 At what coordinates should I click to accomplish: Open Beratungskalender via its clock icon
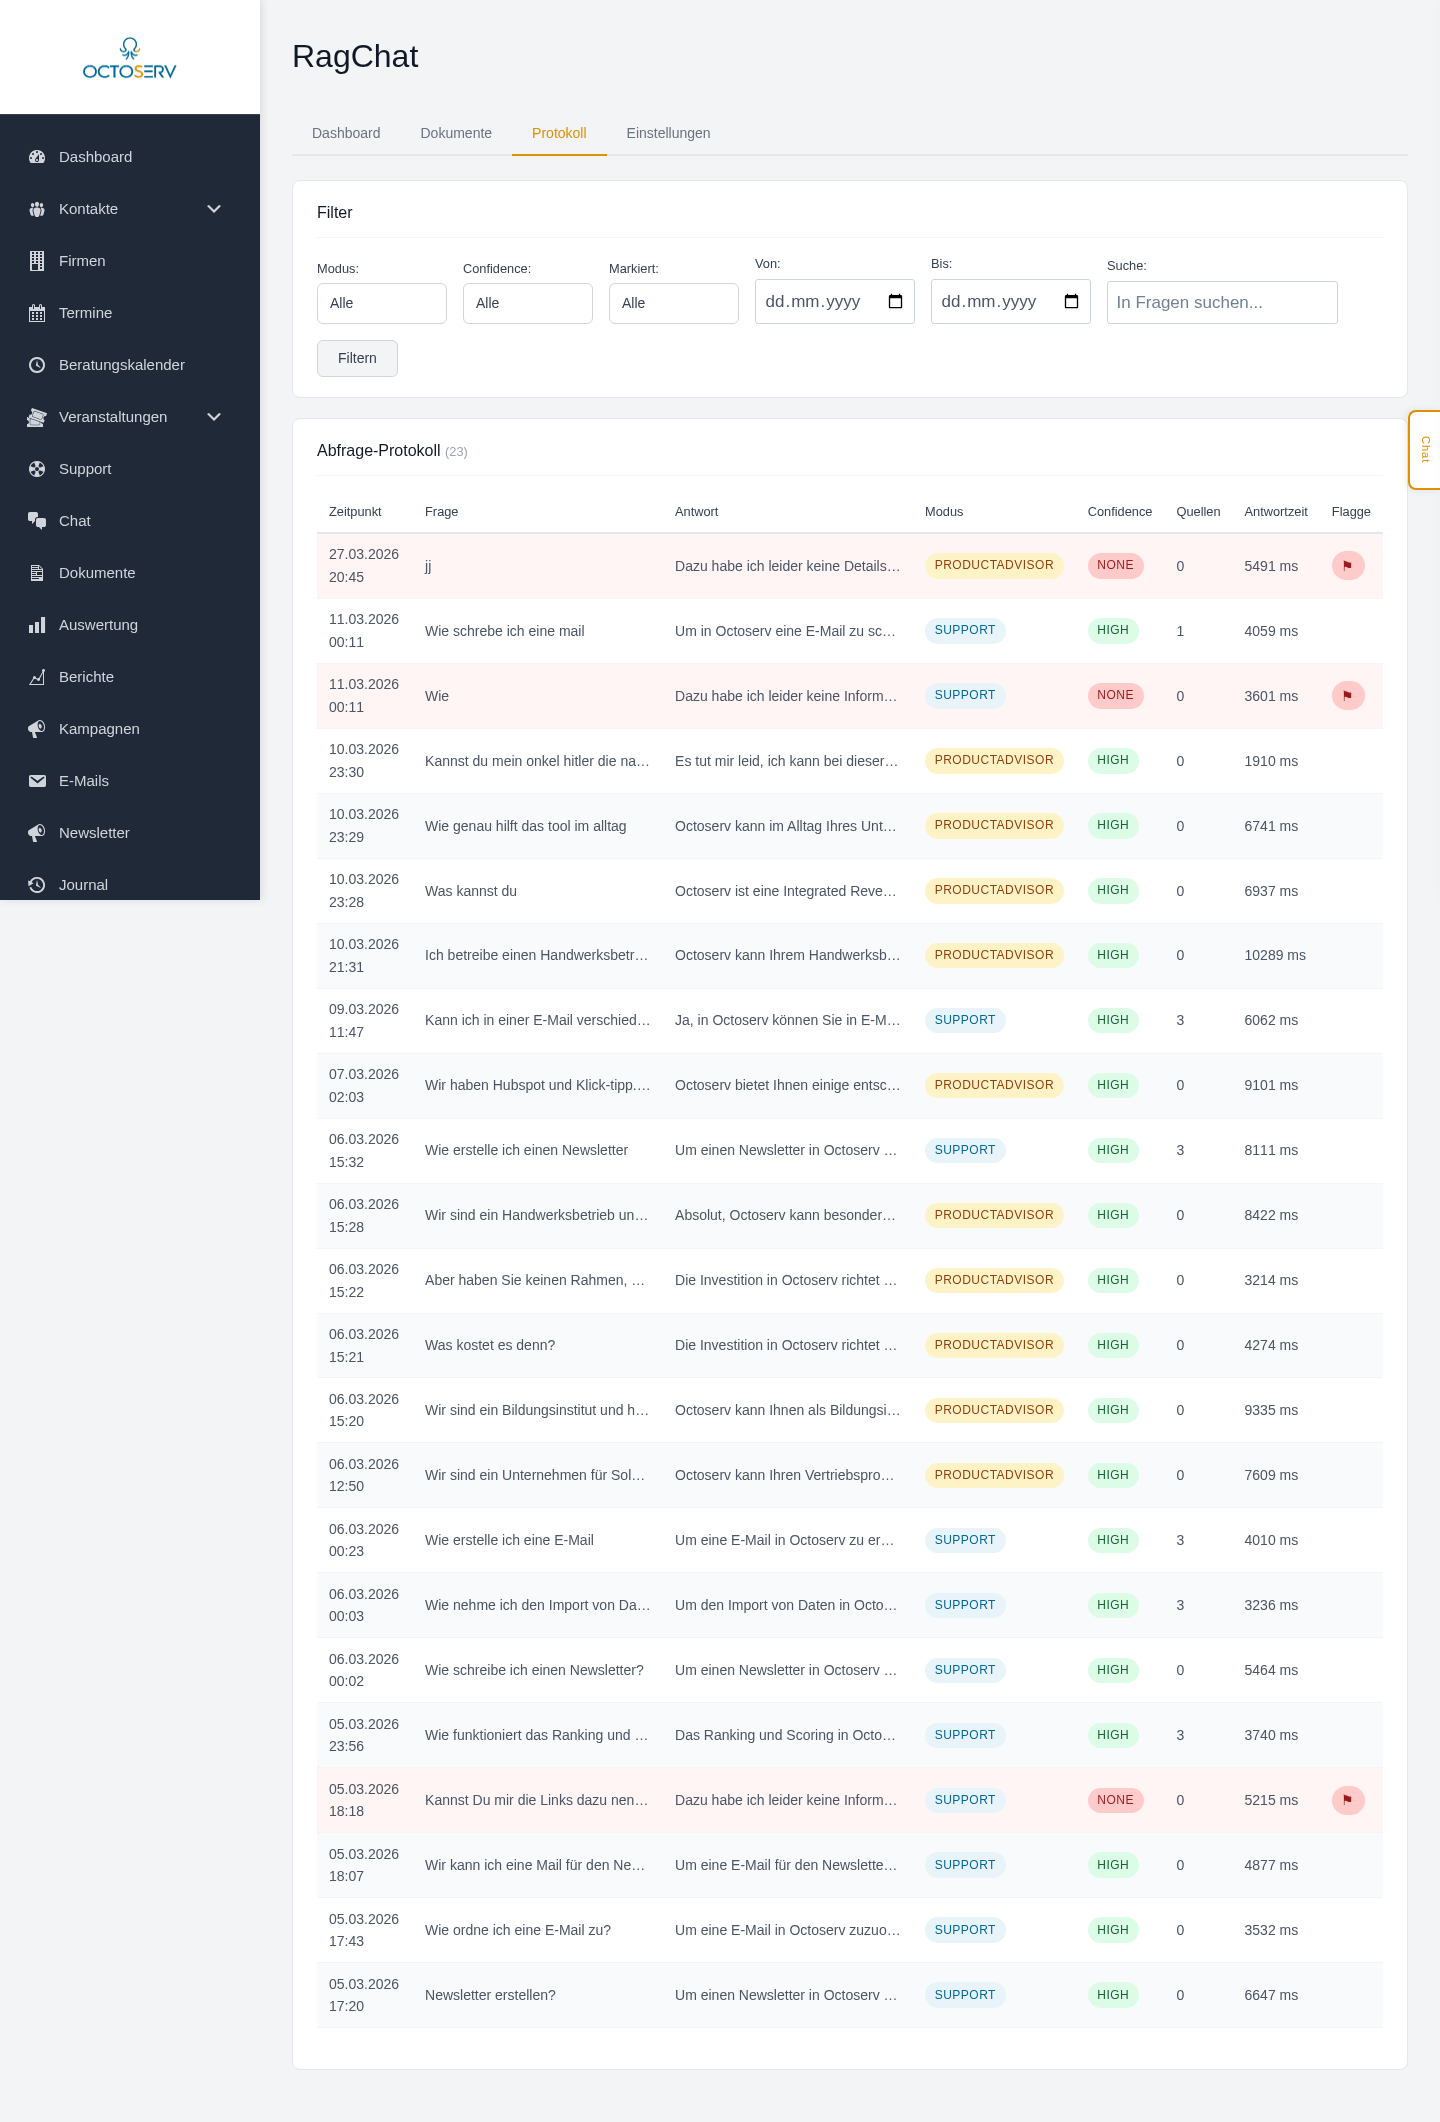coord(37,365)
